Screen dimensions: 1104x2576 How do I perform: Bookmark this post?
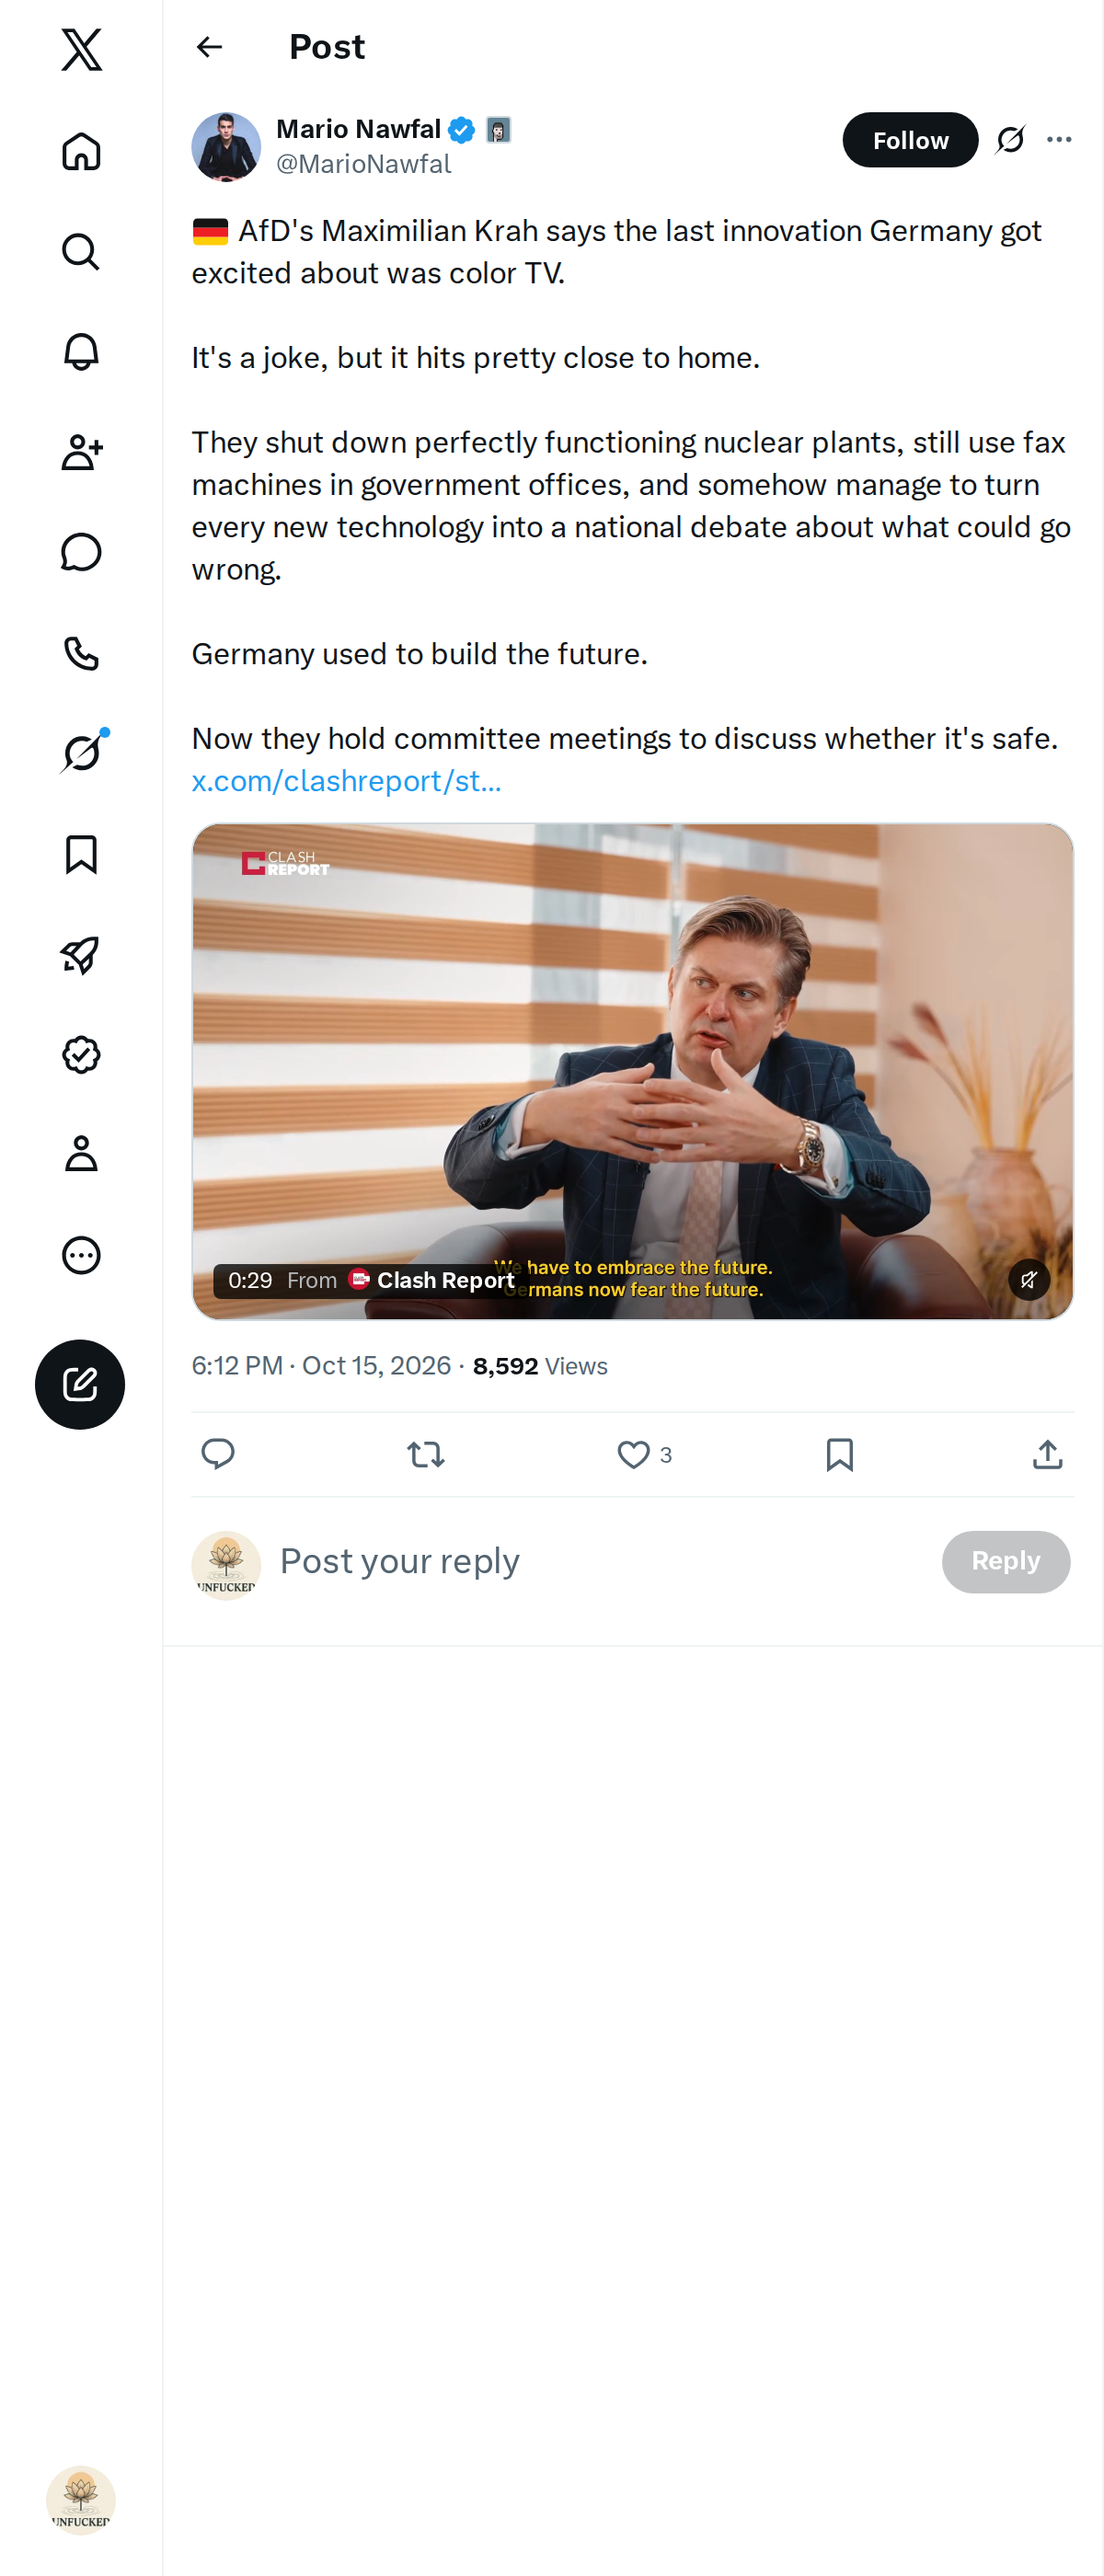tap(839, 1454)
